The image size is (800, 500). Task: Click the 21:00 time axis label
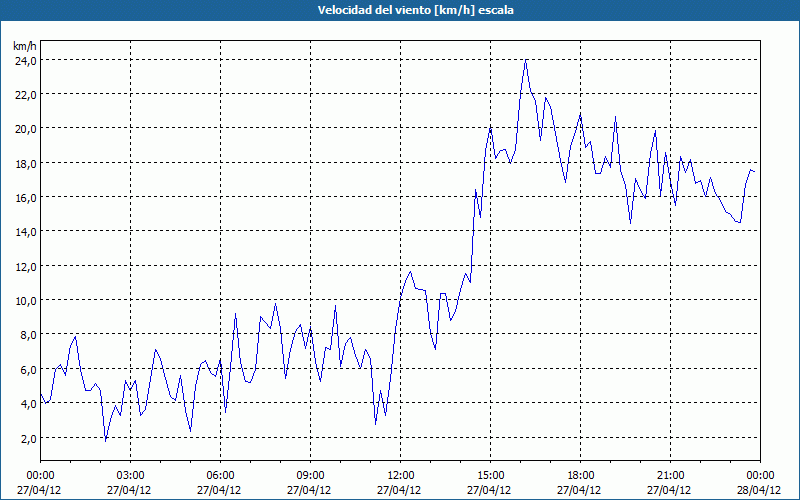[670, 476]
